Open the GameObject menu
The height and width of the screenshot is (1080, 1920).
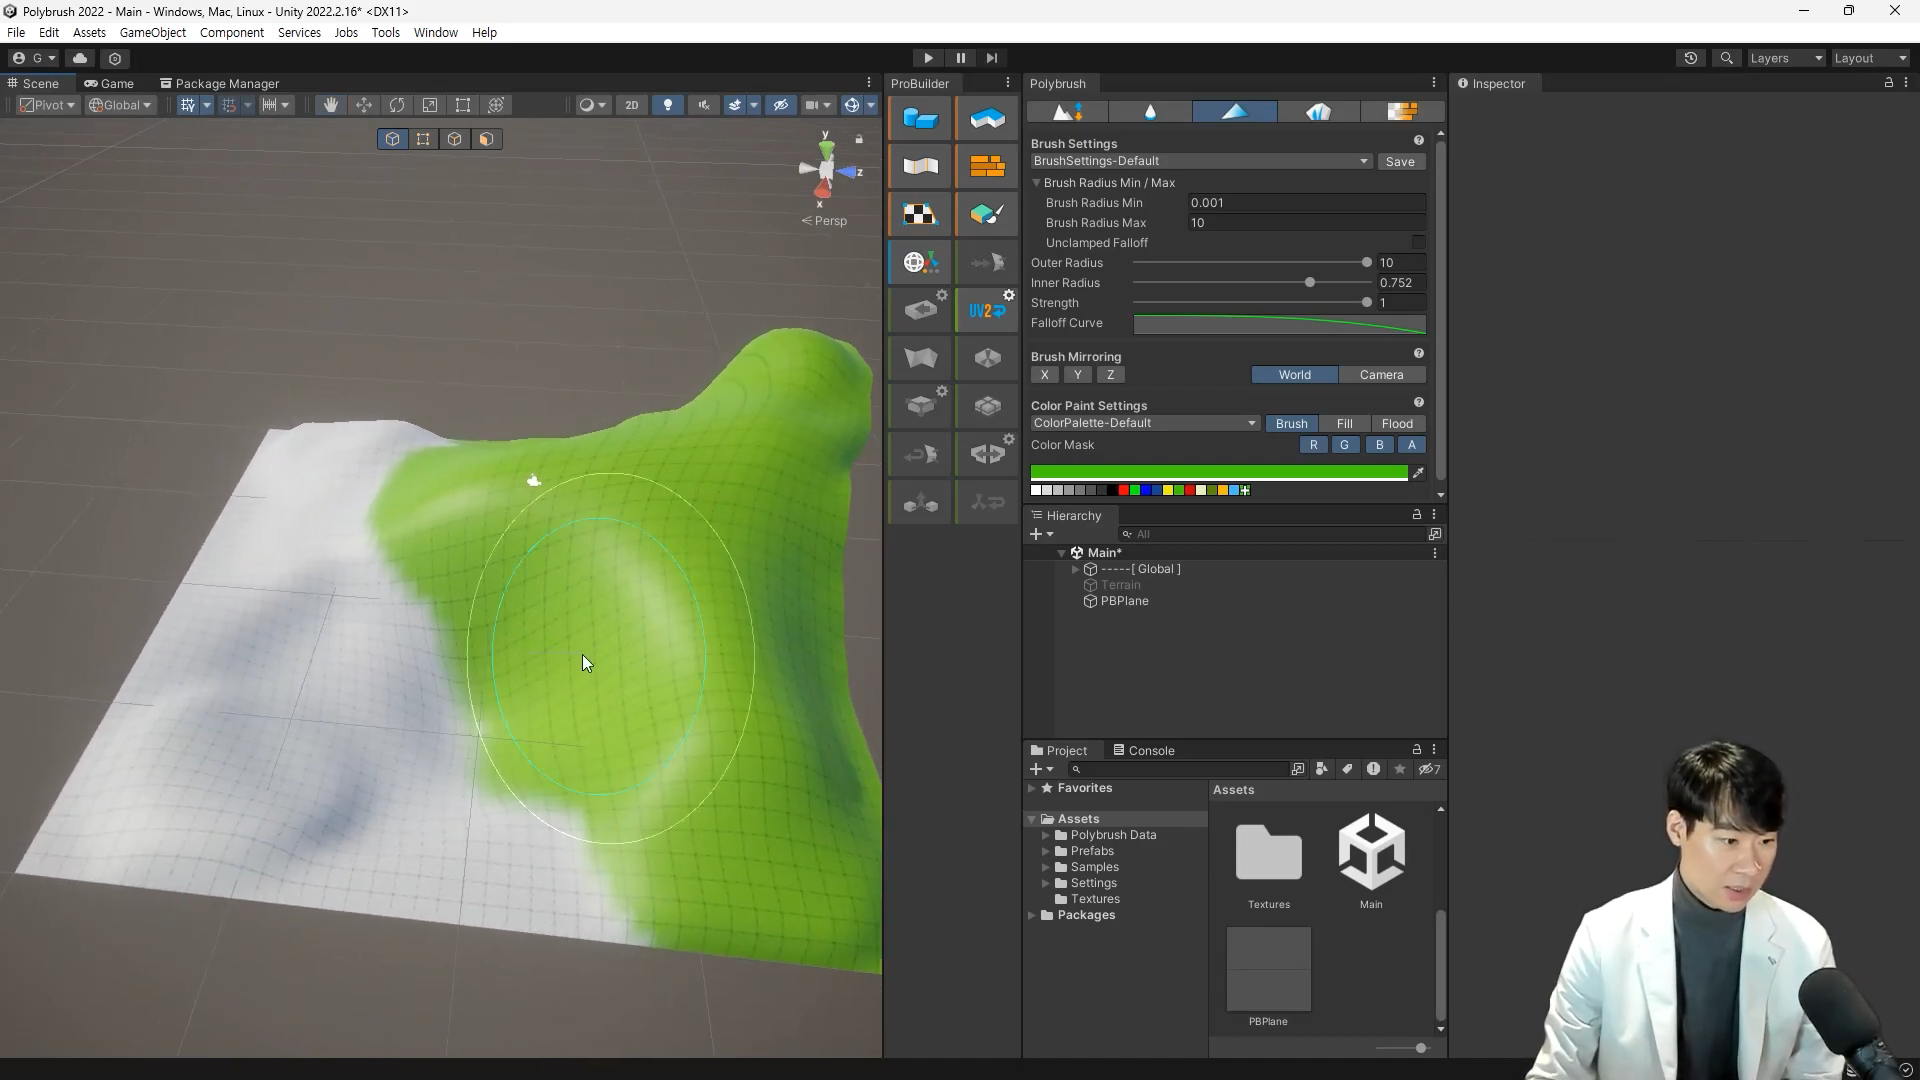[x=152, y=32]
